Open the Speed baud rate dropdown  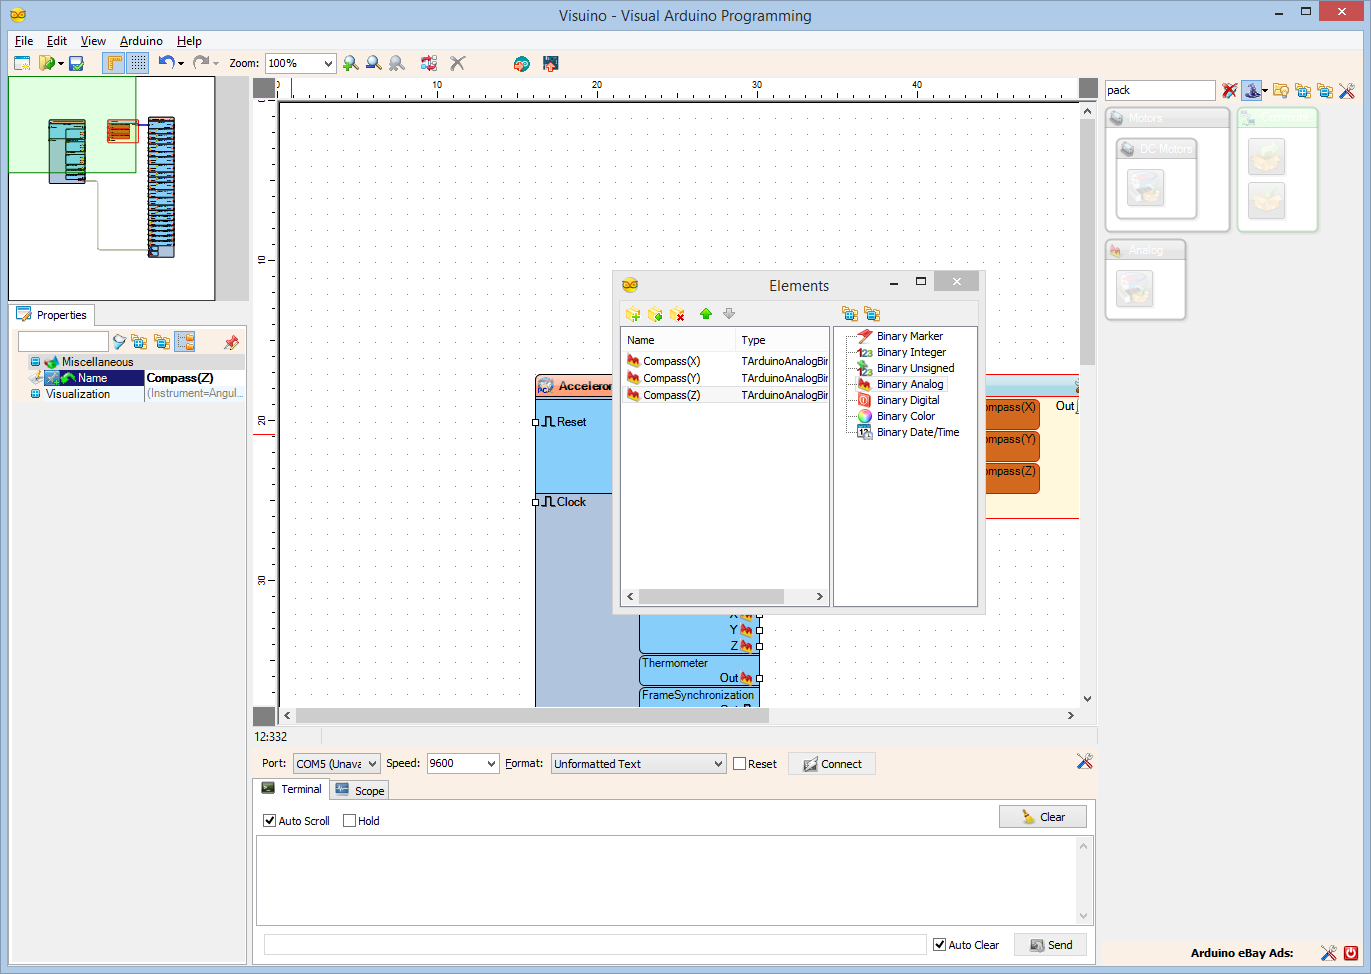(491, 764)
